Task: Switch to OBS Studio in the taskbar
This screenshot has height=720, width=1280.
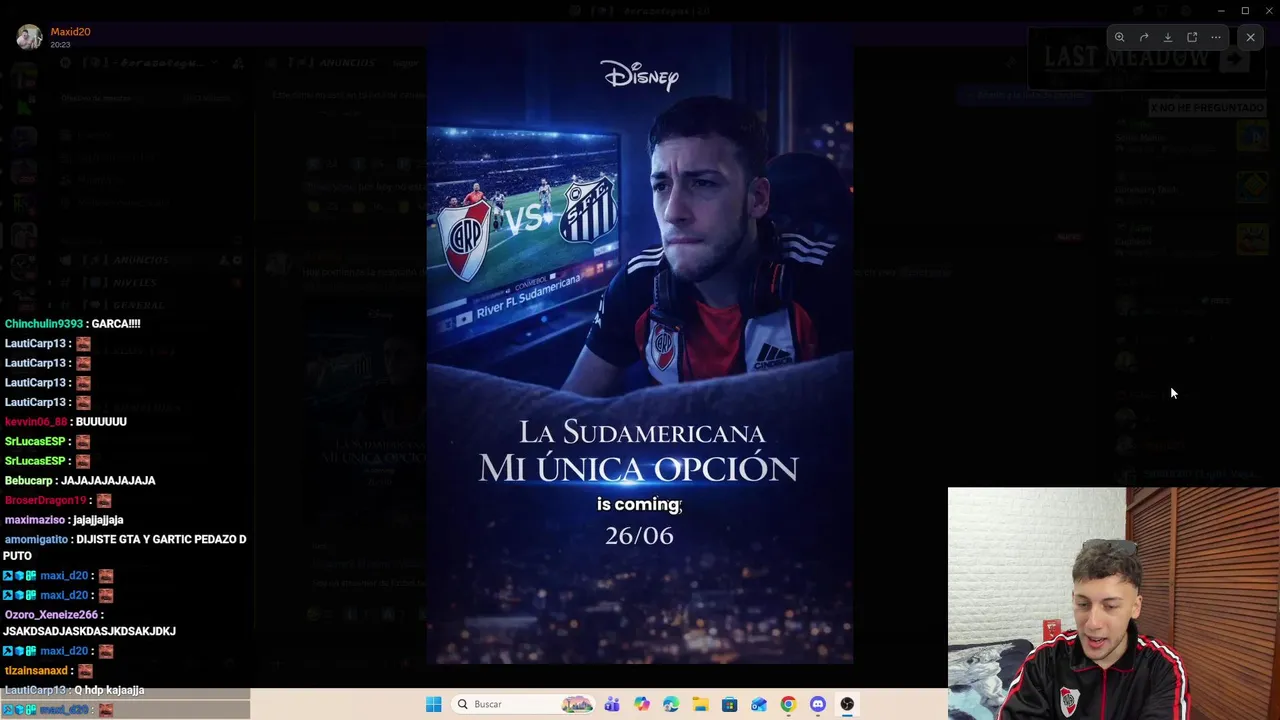Action: pyautogui.click(x=847, y=704)
